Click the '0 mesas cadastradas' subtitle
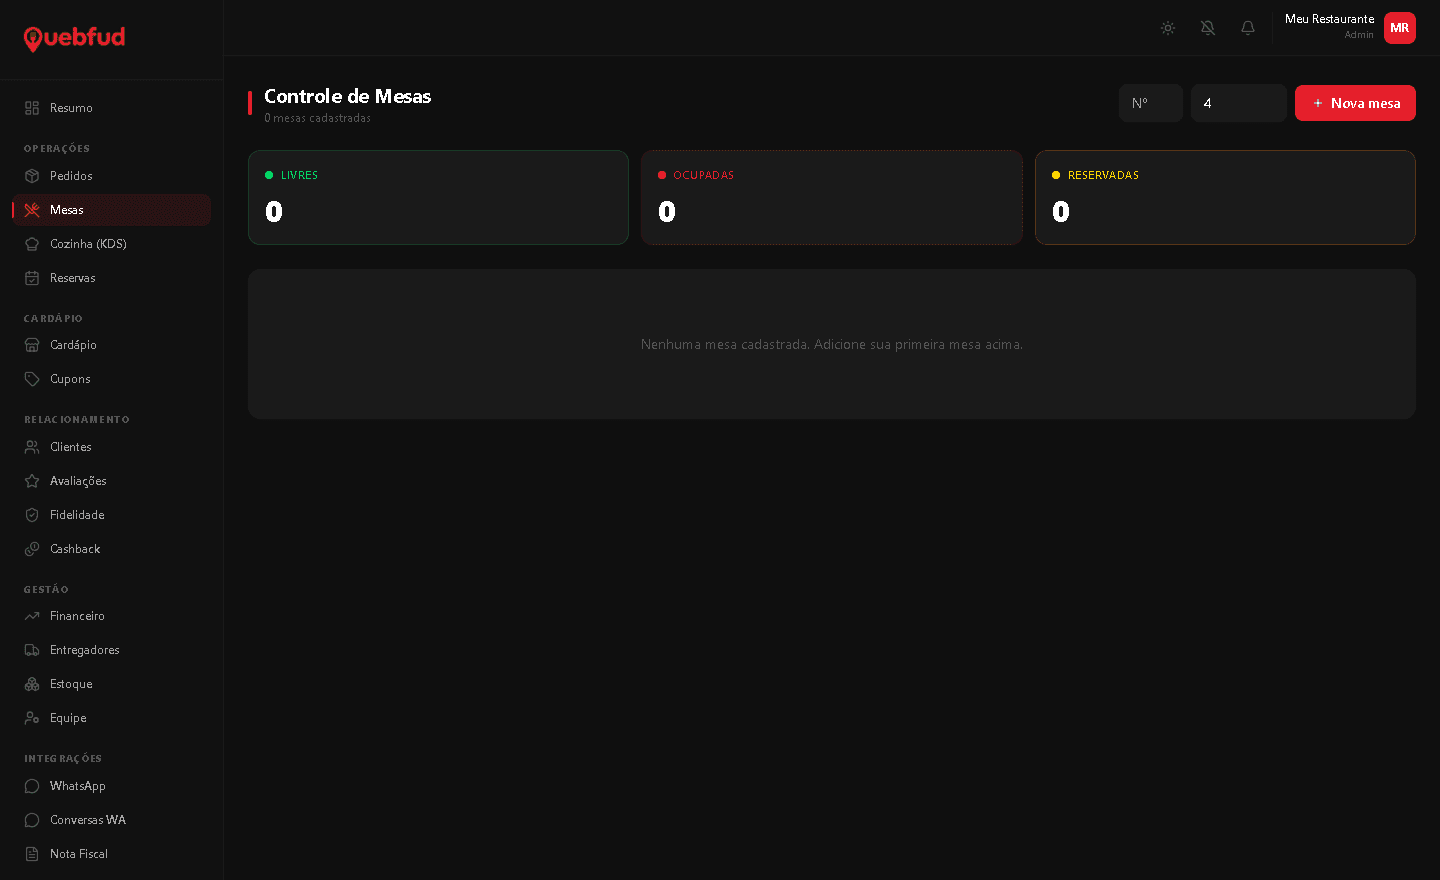1440x880 pixels. pos(317,118)
